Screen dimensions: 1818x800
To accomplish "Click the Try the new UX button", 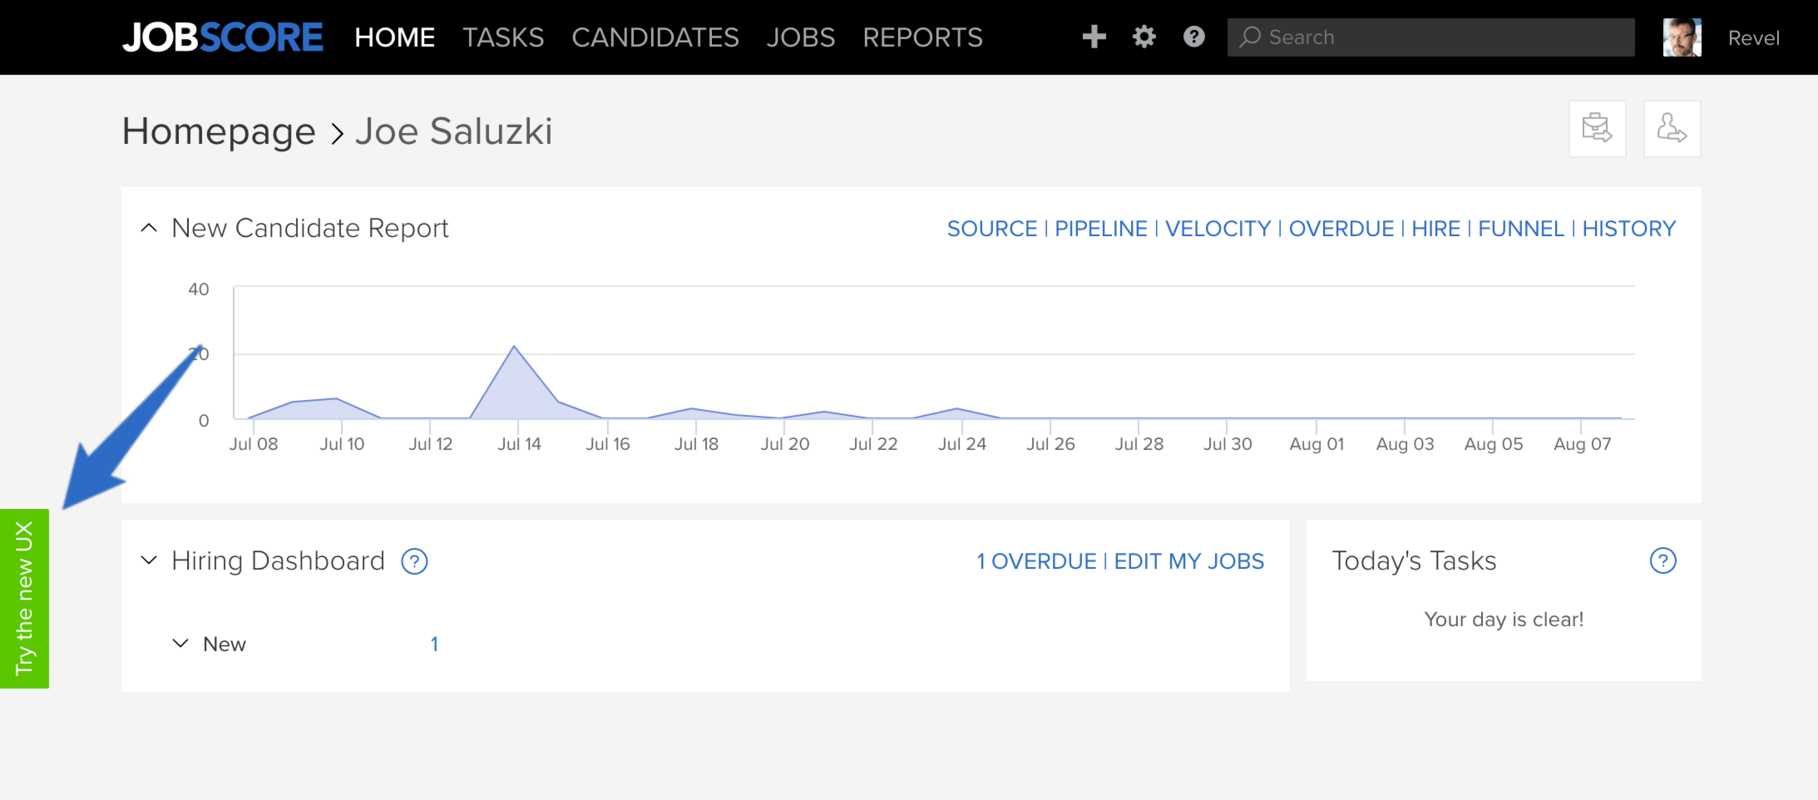I will [24, 598].
